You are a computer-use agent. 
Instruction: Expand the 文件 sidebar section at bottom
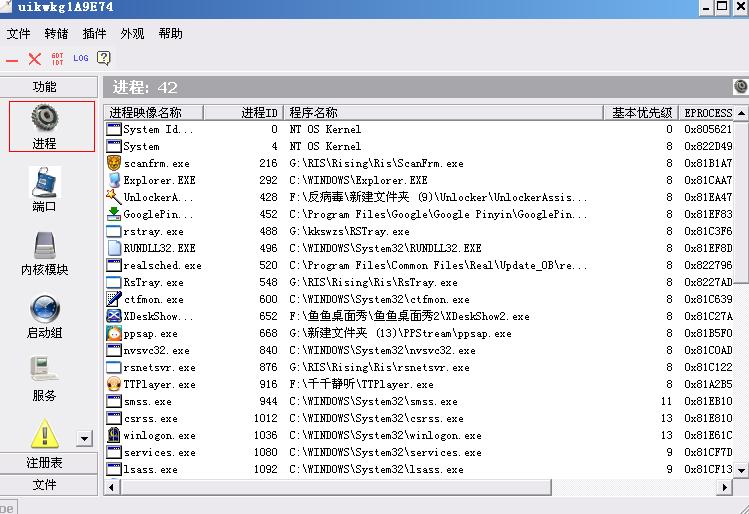48,484
